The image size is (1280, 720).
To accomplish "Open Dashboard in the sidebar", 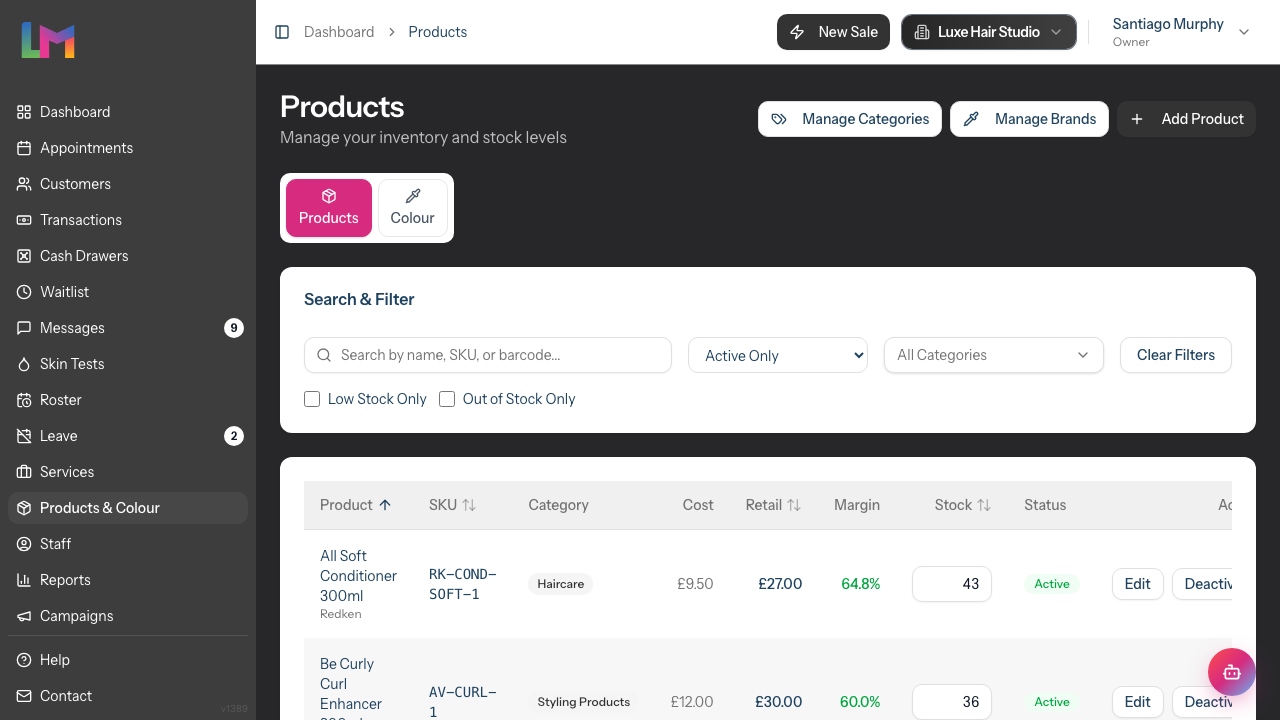I will point(128,112).
